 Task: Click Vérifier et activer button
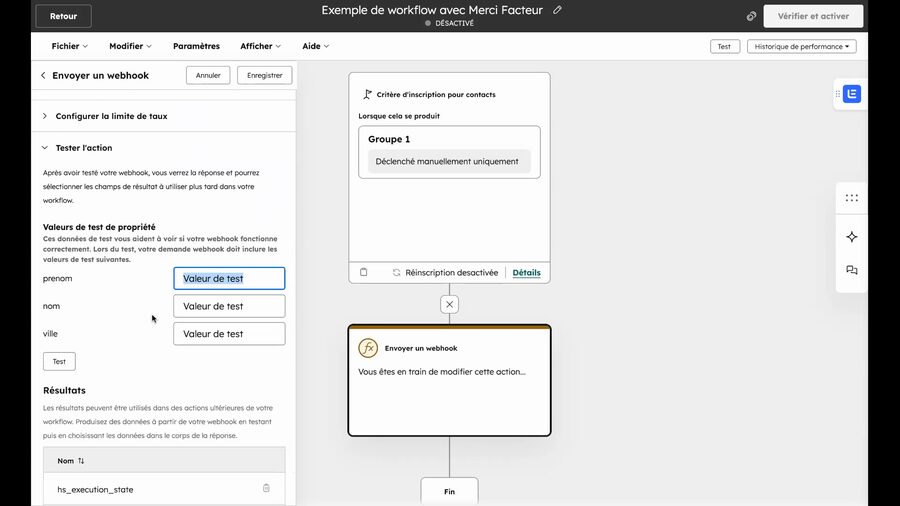pyautogui.click(x=813, y=16)
